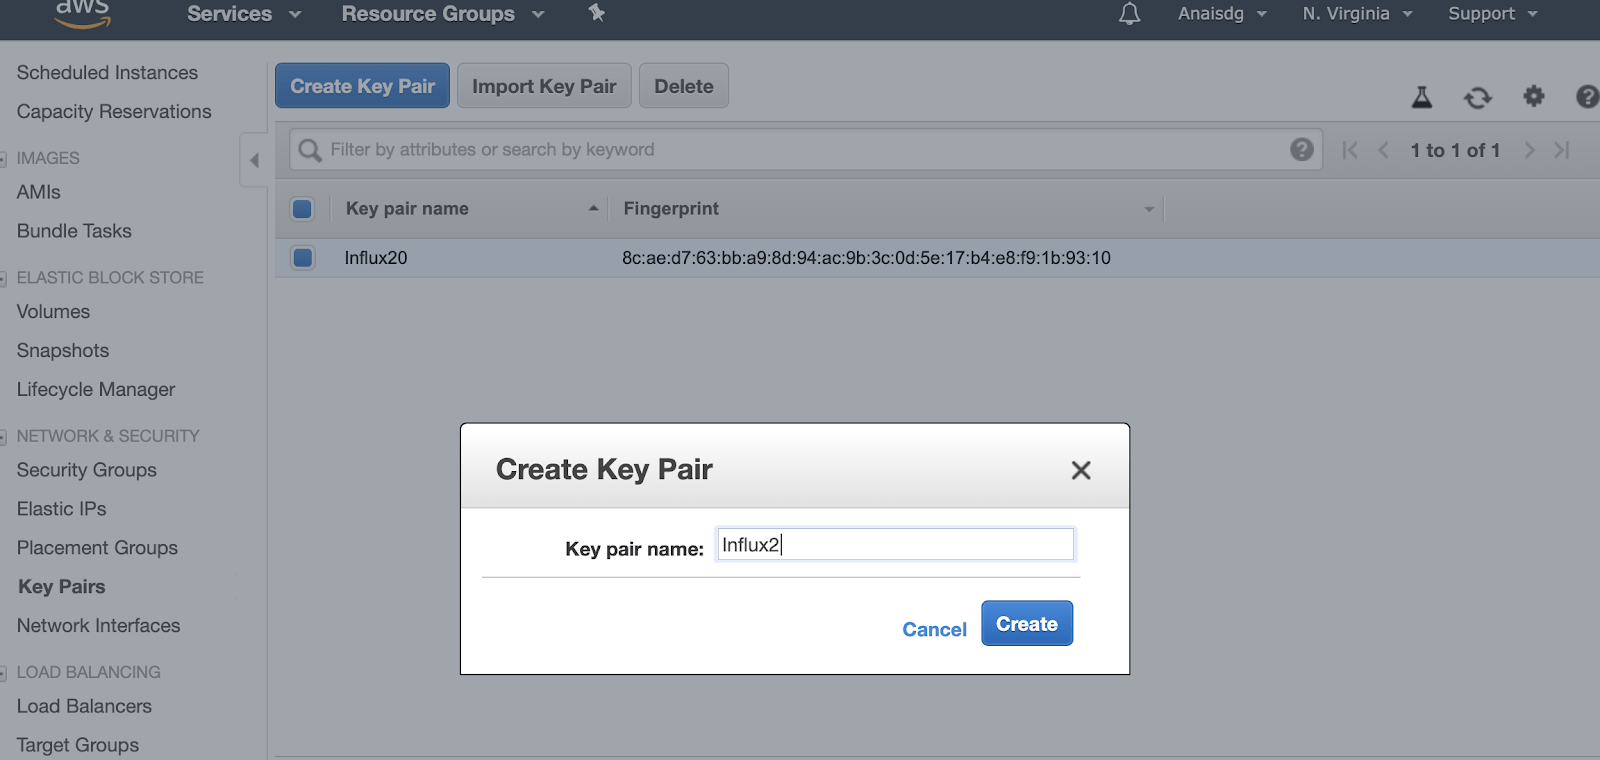
Task: Click the pin shortcut icon in navbar
Action: click(x=596, y=14)
